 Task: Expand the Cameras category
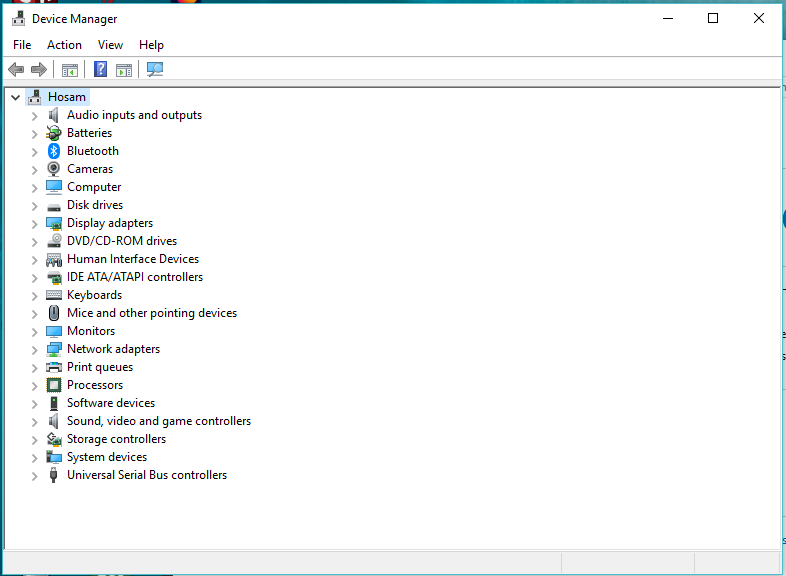point(34,170)
